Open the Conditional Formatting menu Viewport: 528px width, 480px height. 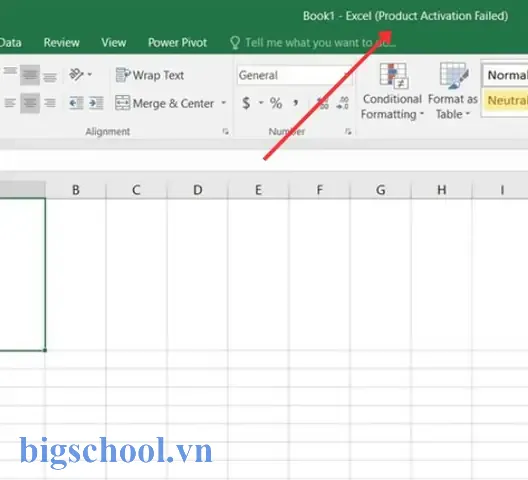pyautogui.click(x=392, y=91)
